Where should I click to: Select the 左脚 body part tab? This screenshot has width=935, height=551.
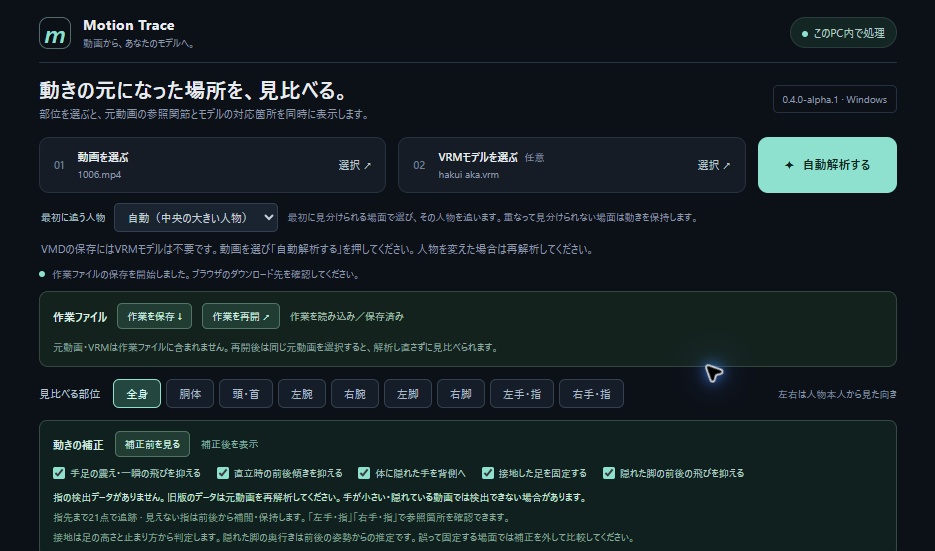[408, 394]
